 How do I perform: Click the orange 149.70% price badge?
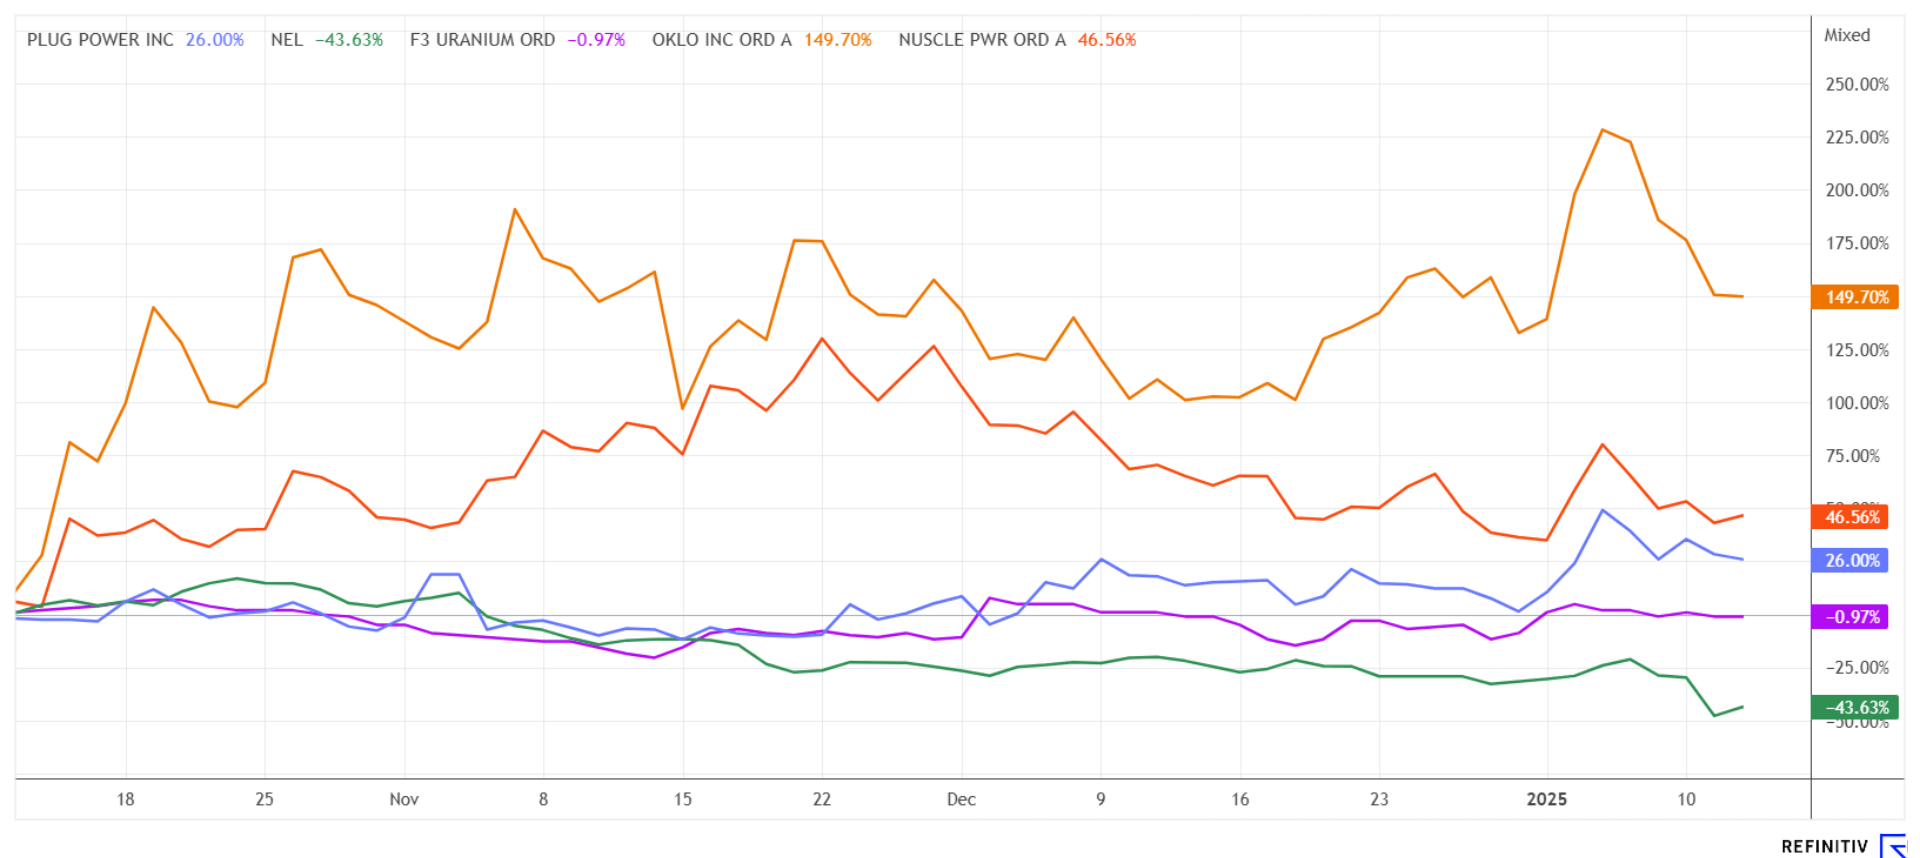1856,297
